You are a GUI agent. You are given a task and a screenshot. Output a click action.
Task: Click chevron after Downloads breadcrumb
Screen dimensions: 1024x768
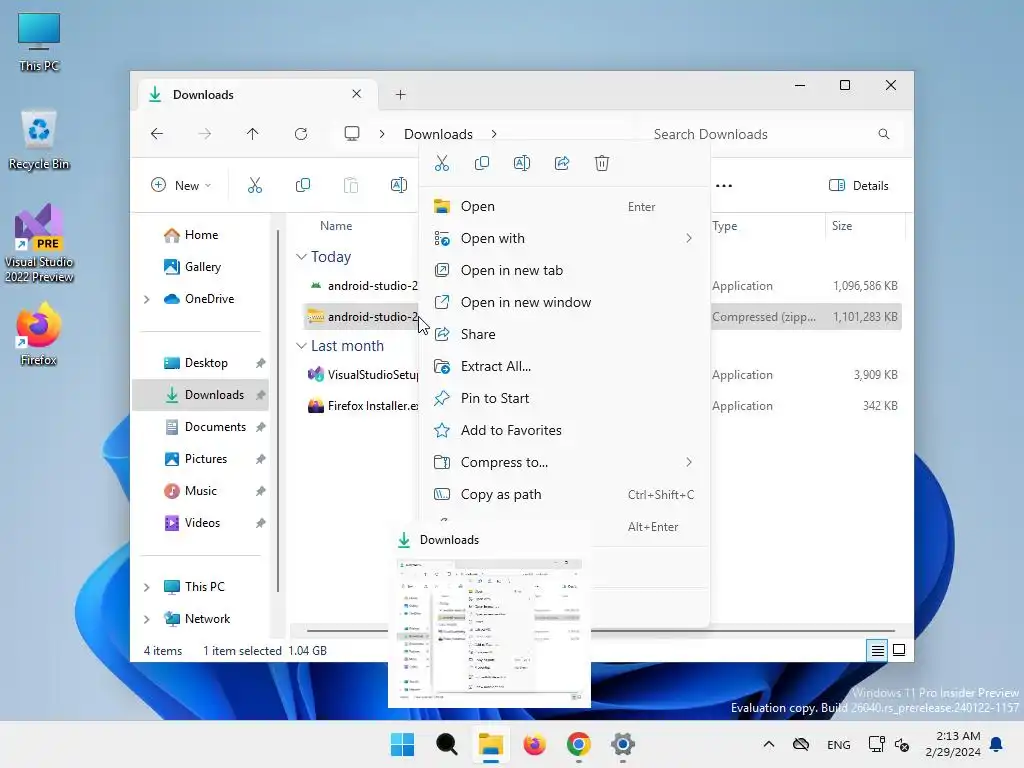click(494, 134)
